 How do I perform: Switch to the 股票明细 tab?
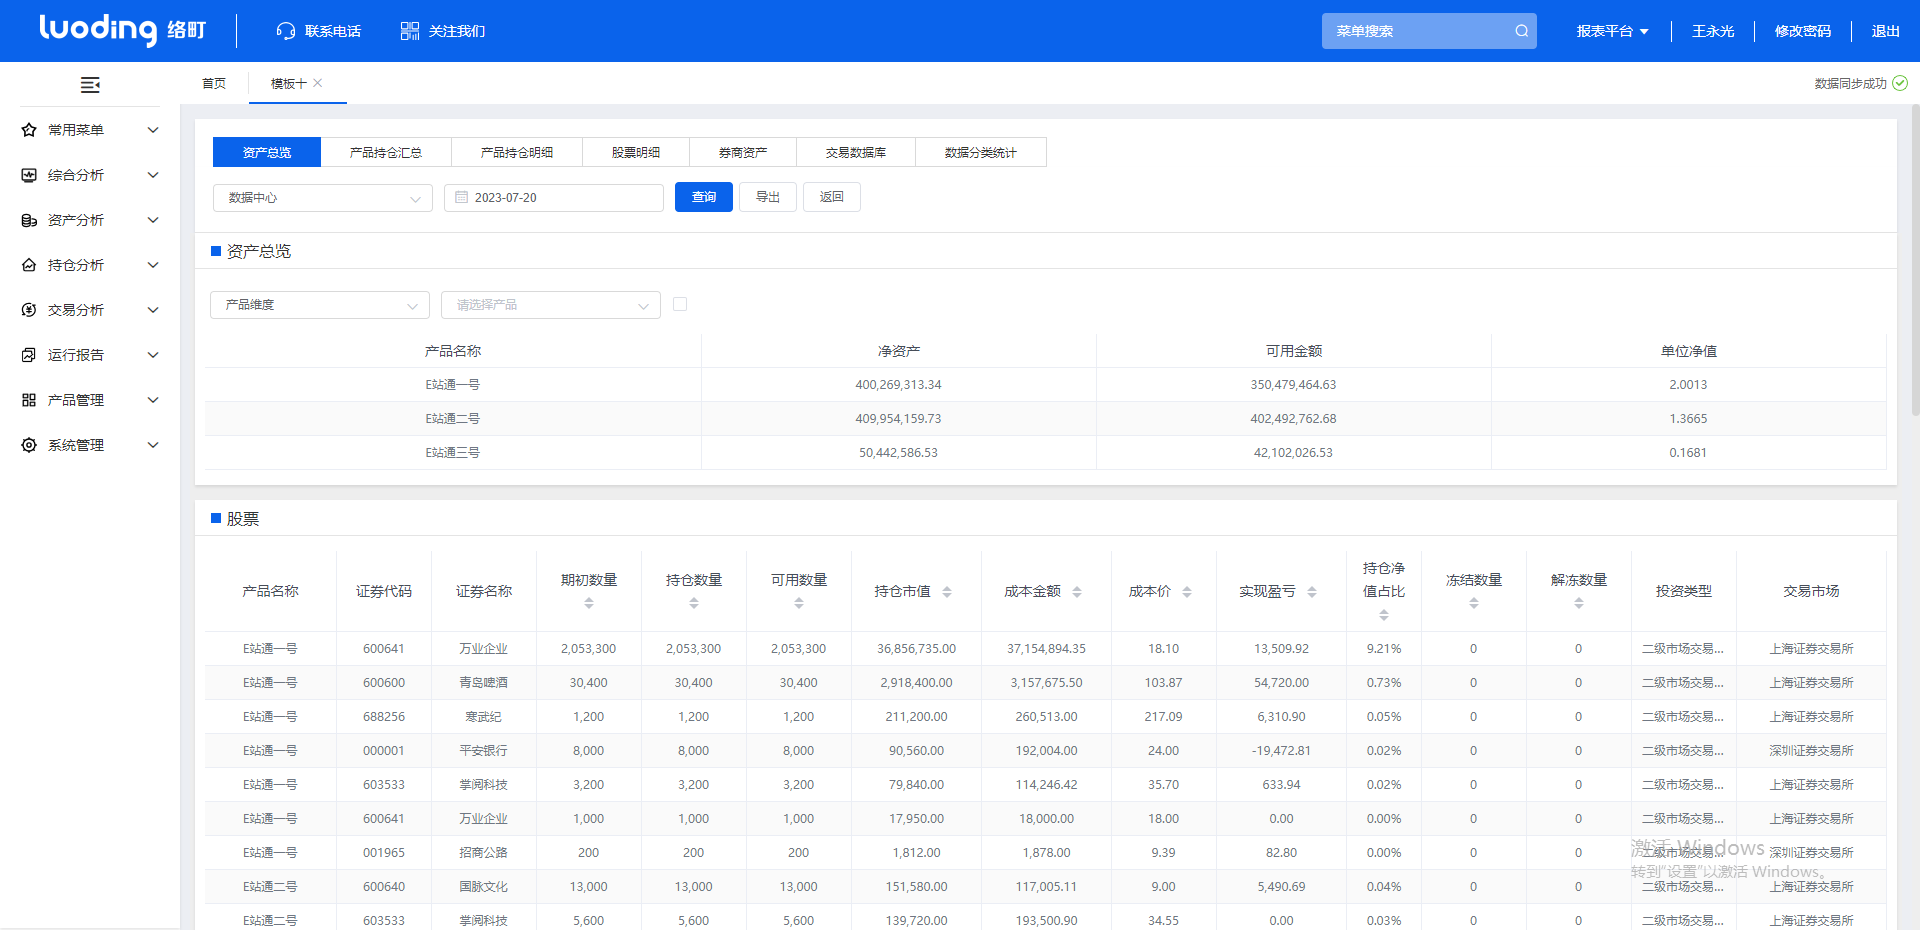pos(636,152)
